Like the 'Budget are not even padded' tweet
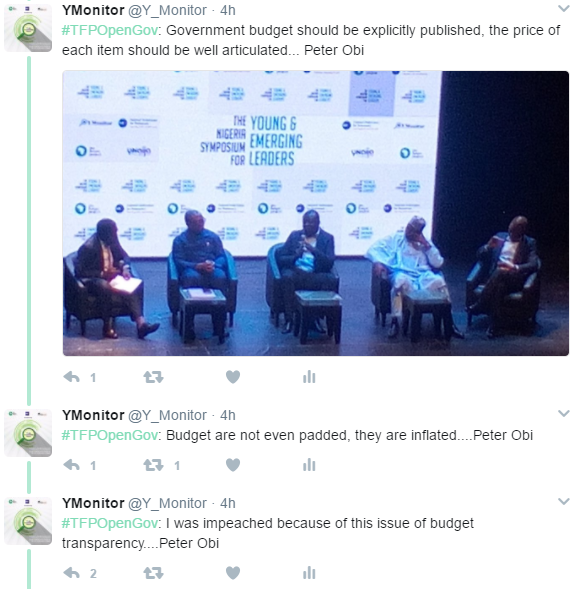Viewport: 577px width, 589px height. (x=233, y=465)
